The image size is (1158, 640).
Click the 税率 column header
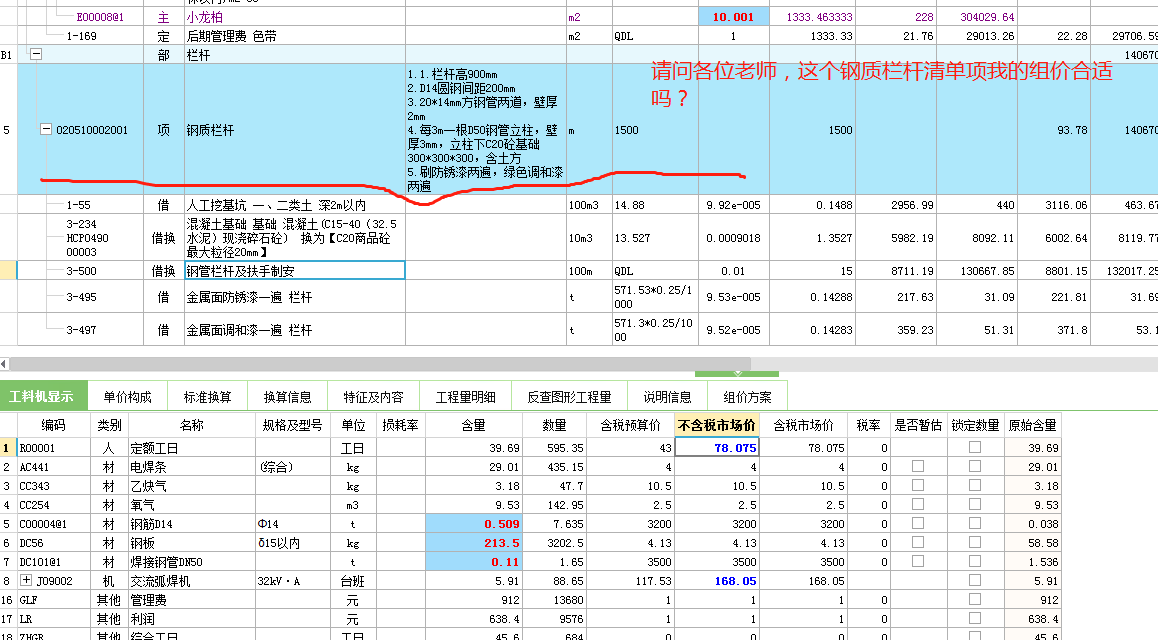[868, 425]
